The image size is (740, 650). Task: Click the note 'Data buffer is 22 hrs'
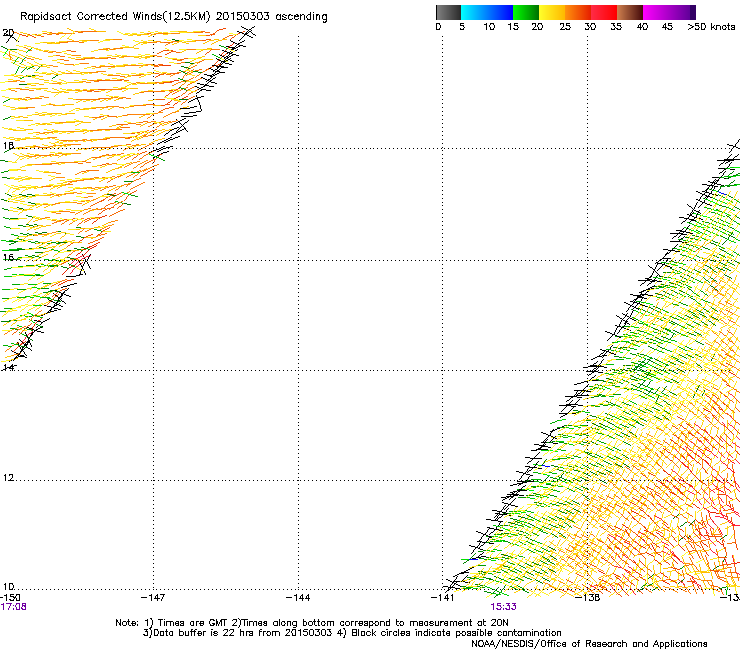(204, 633)
